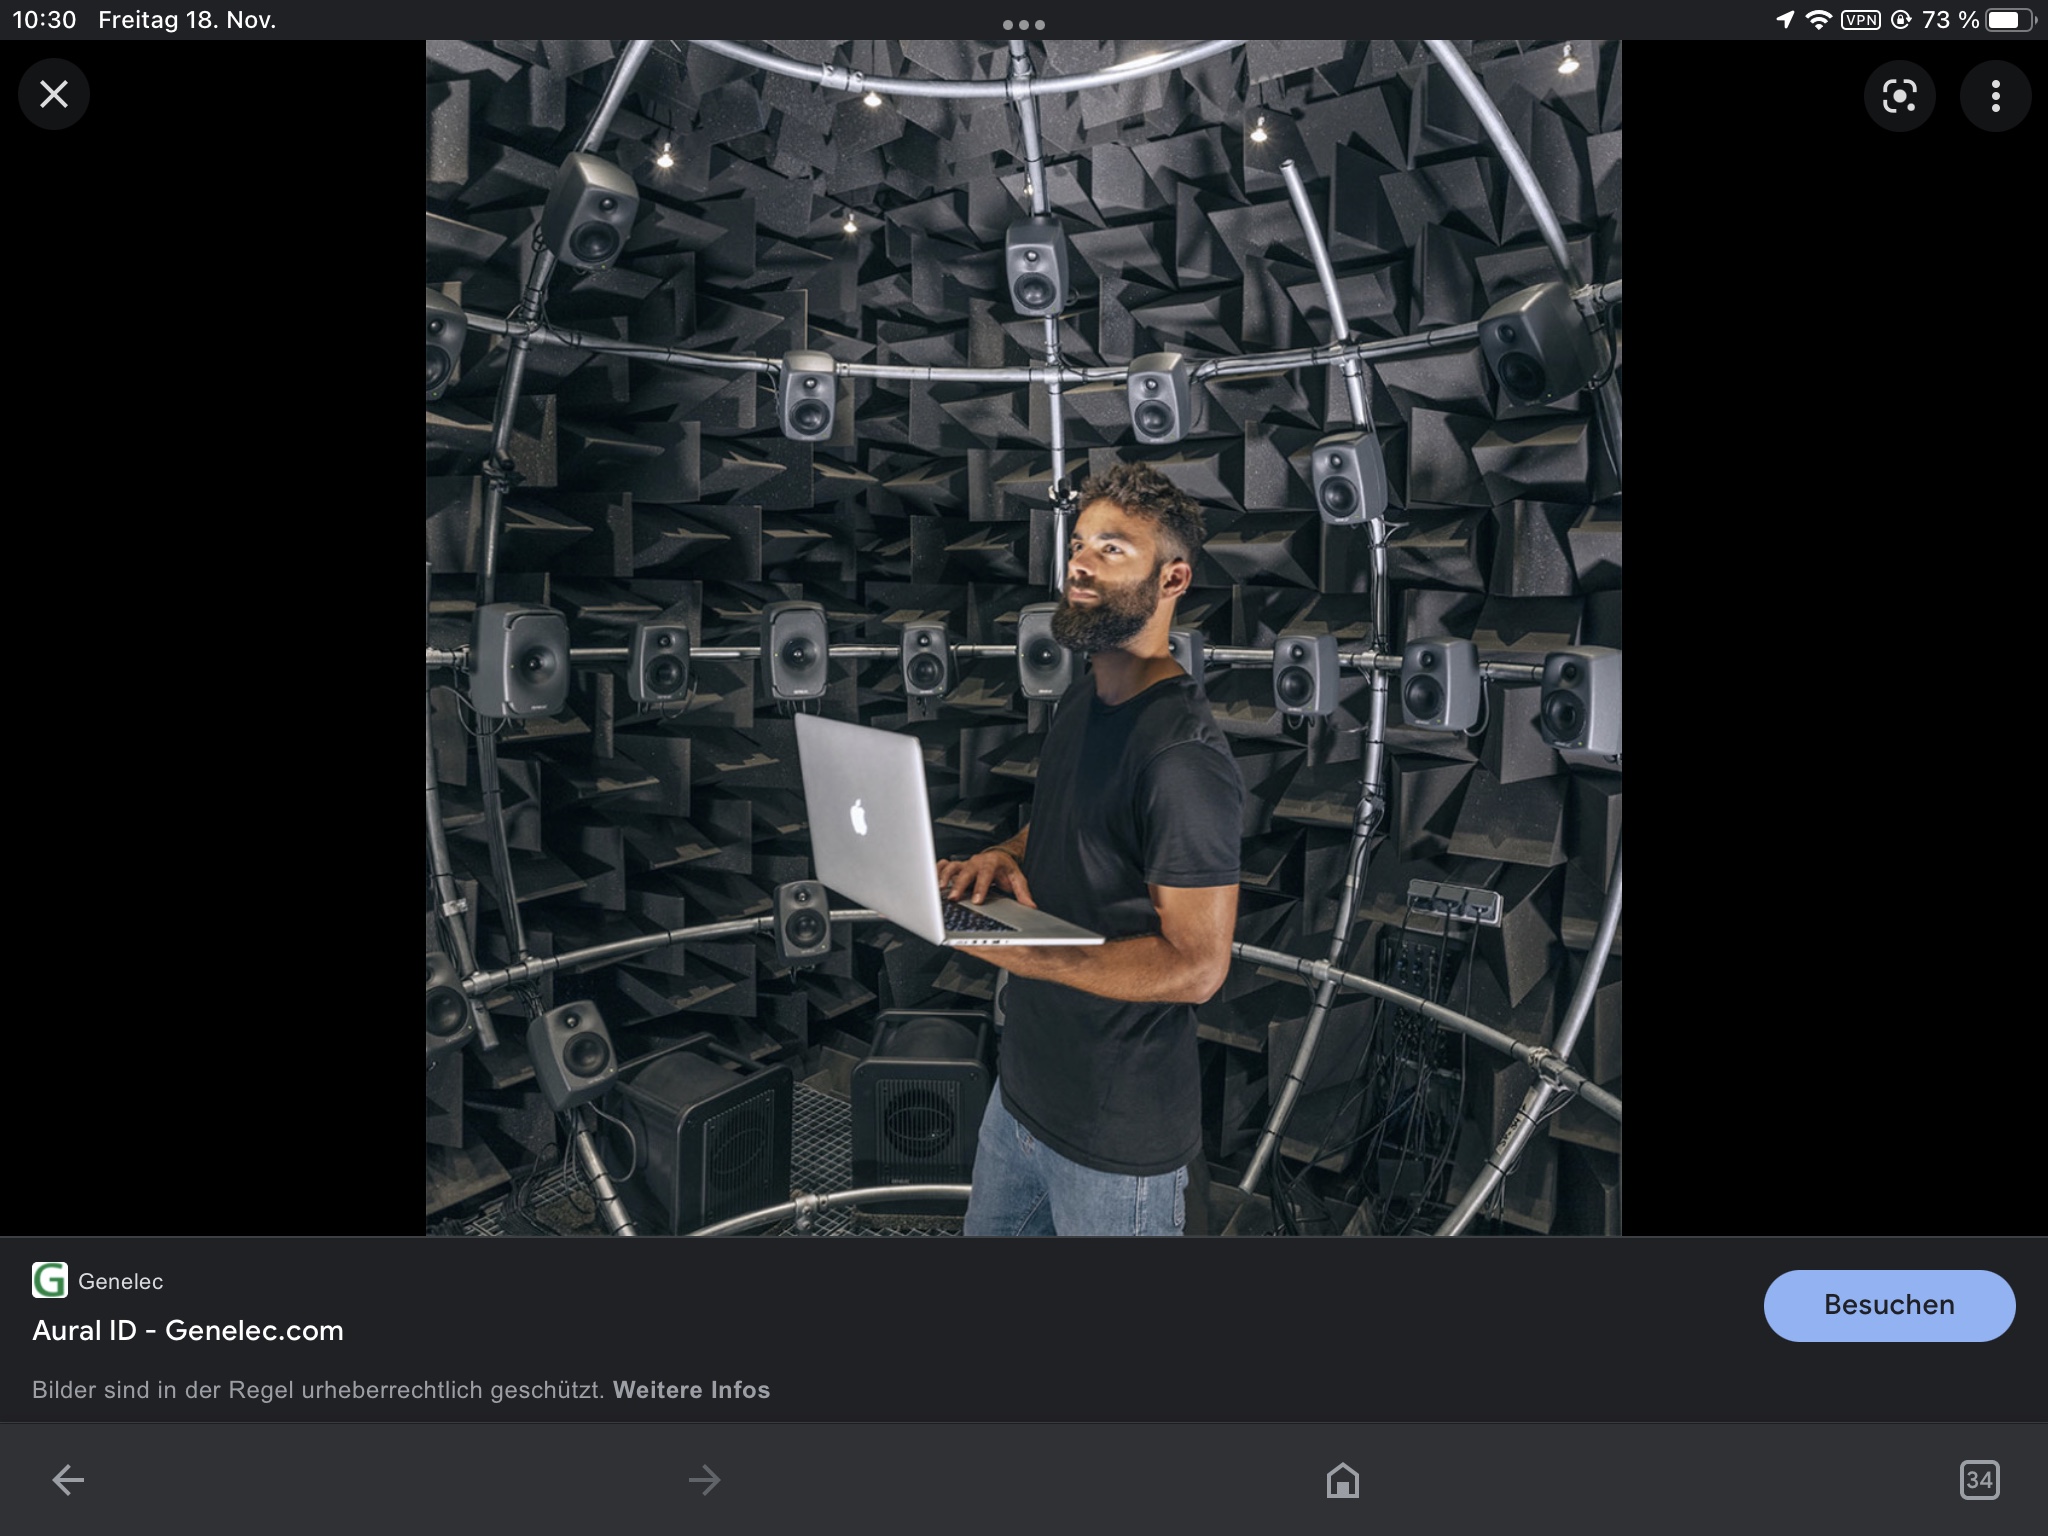Tap the date Freitag 18. Nov.
The height and width of the screenshot is (1536, 2048).
[x=187, y=20]
